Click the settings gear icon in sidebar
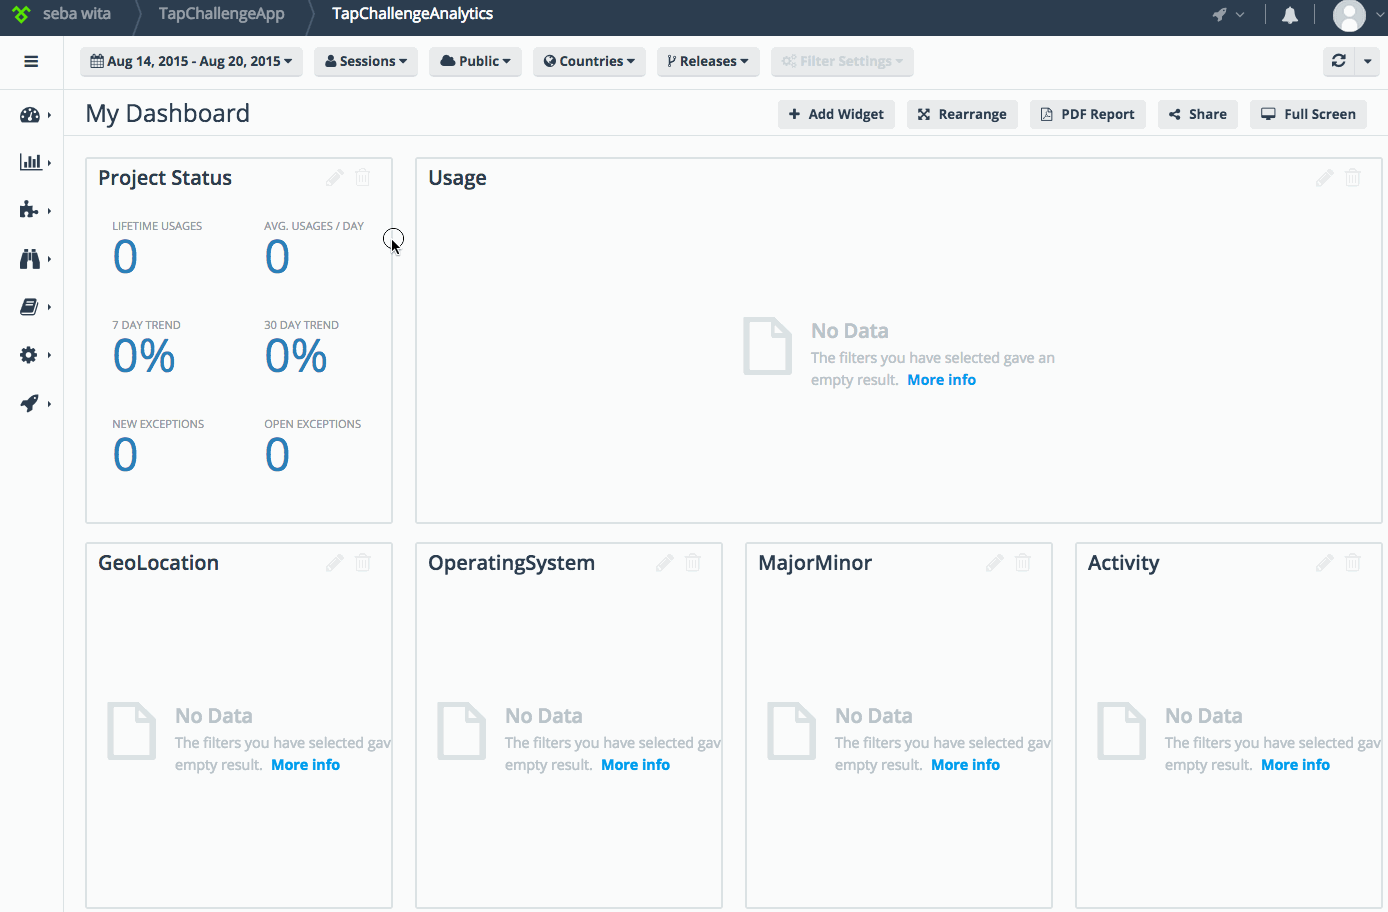 (29, 354)
